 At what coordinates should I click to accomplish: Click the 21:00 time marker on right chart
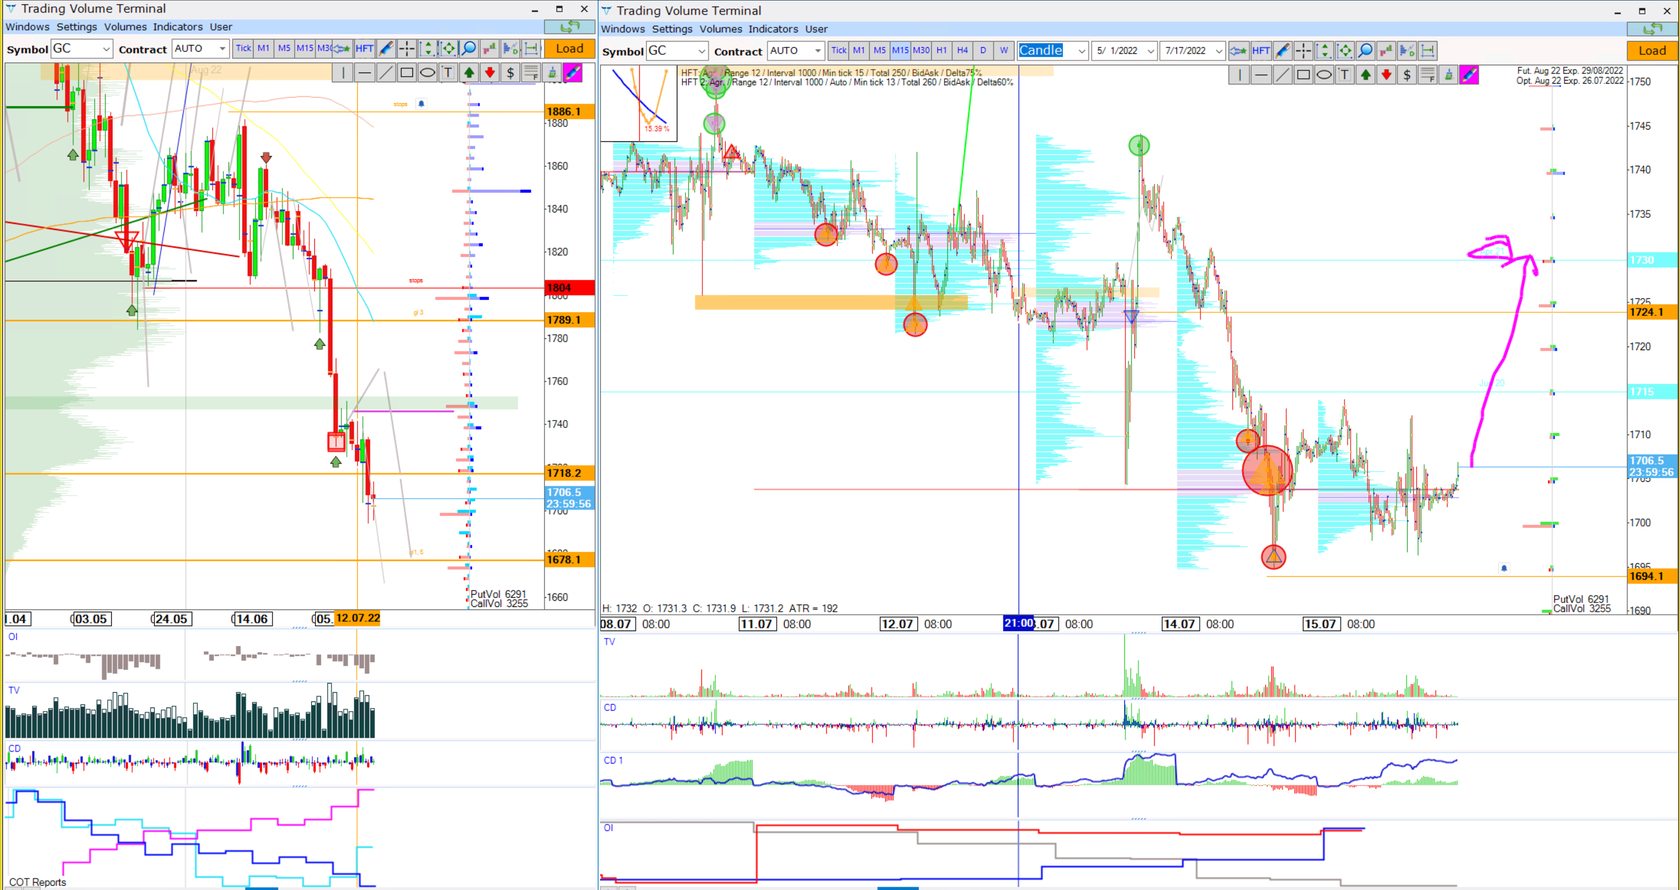click(1018, 623)
